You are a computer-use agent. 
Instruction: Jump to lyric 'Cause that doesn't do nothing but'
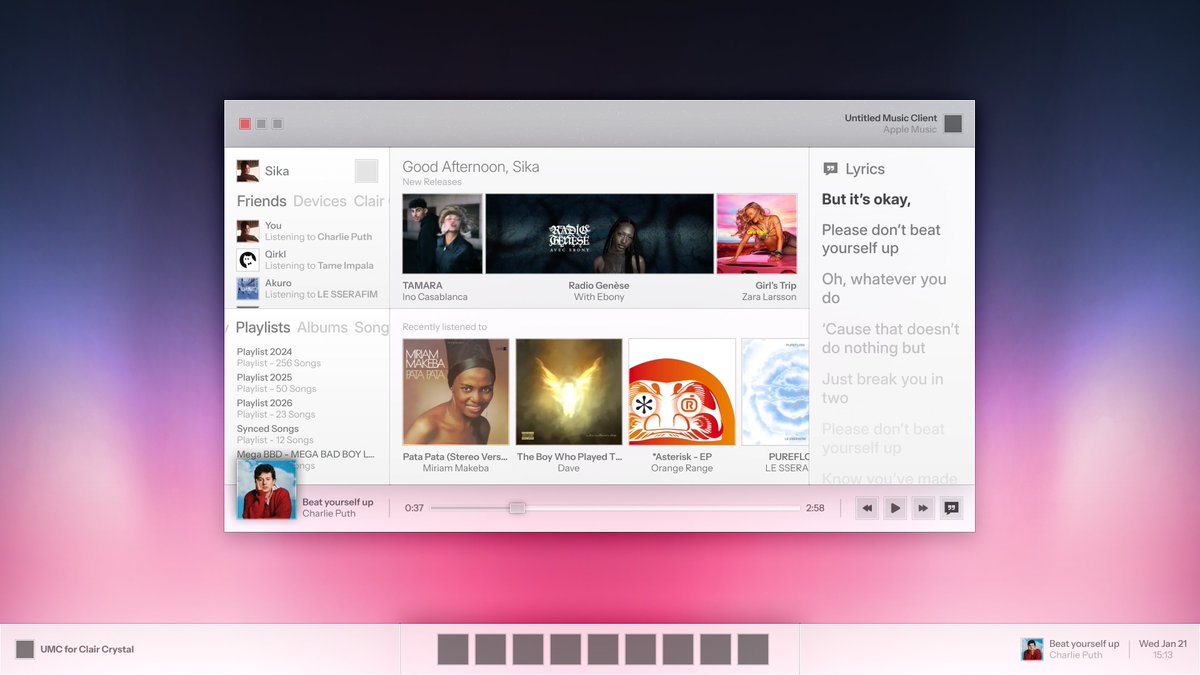(x=890, y=338)
